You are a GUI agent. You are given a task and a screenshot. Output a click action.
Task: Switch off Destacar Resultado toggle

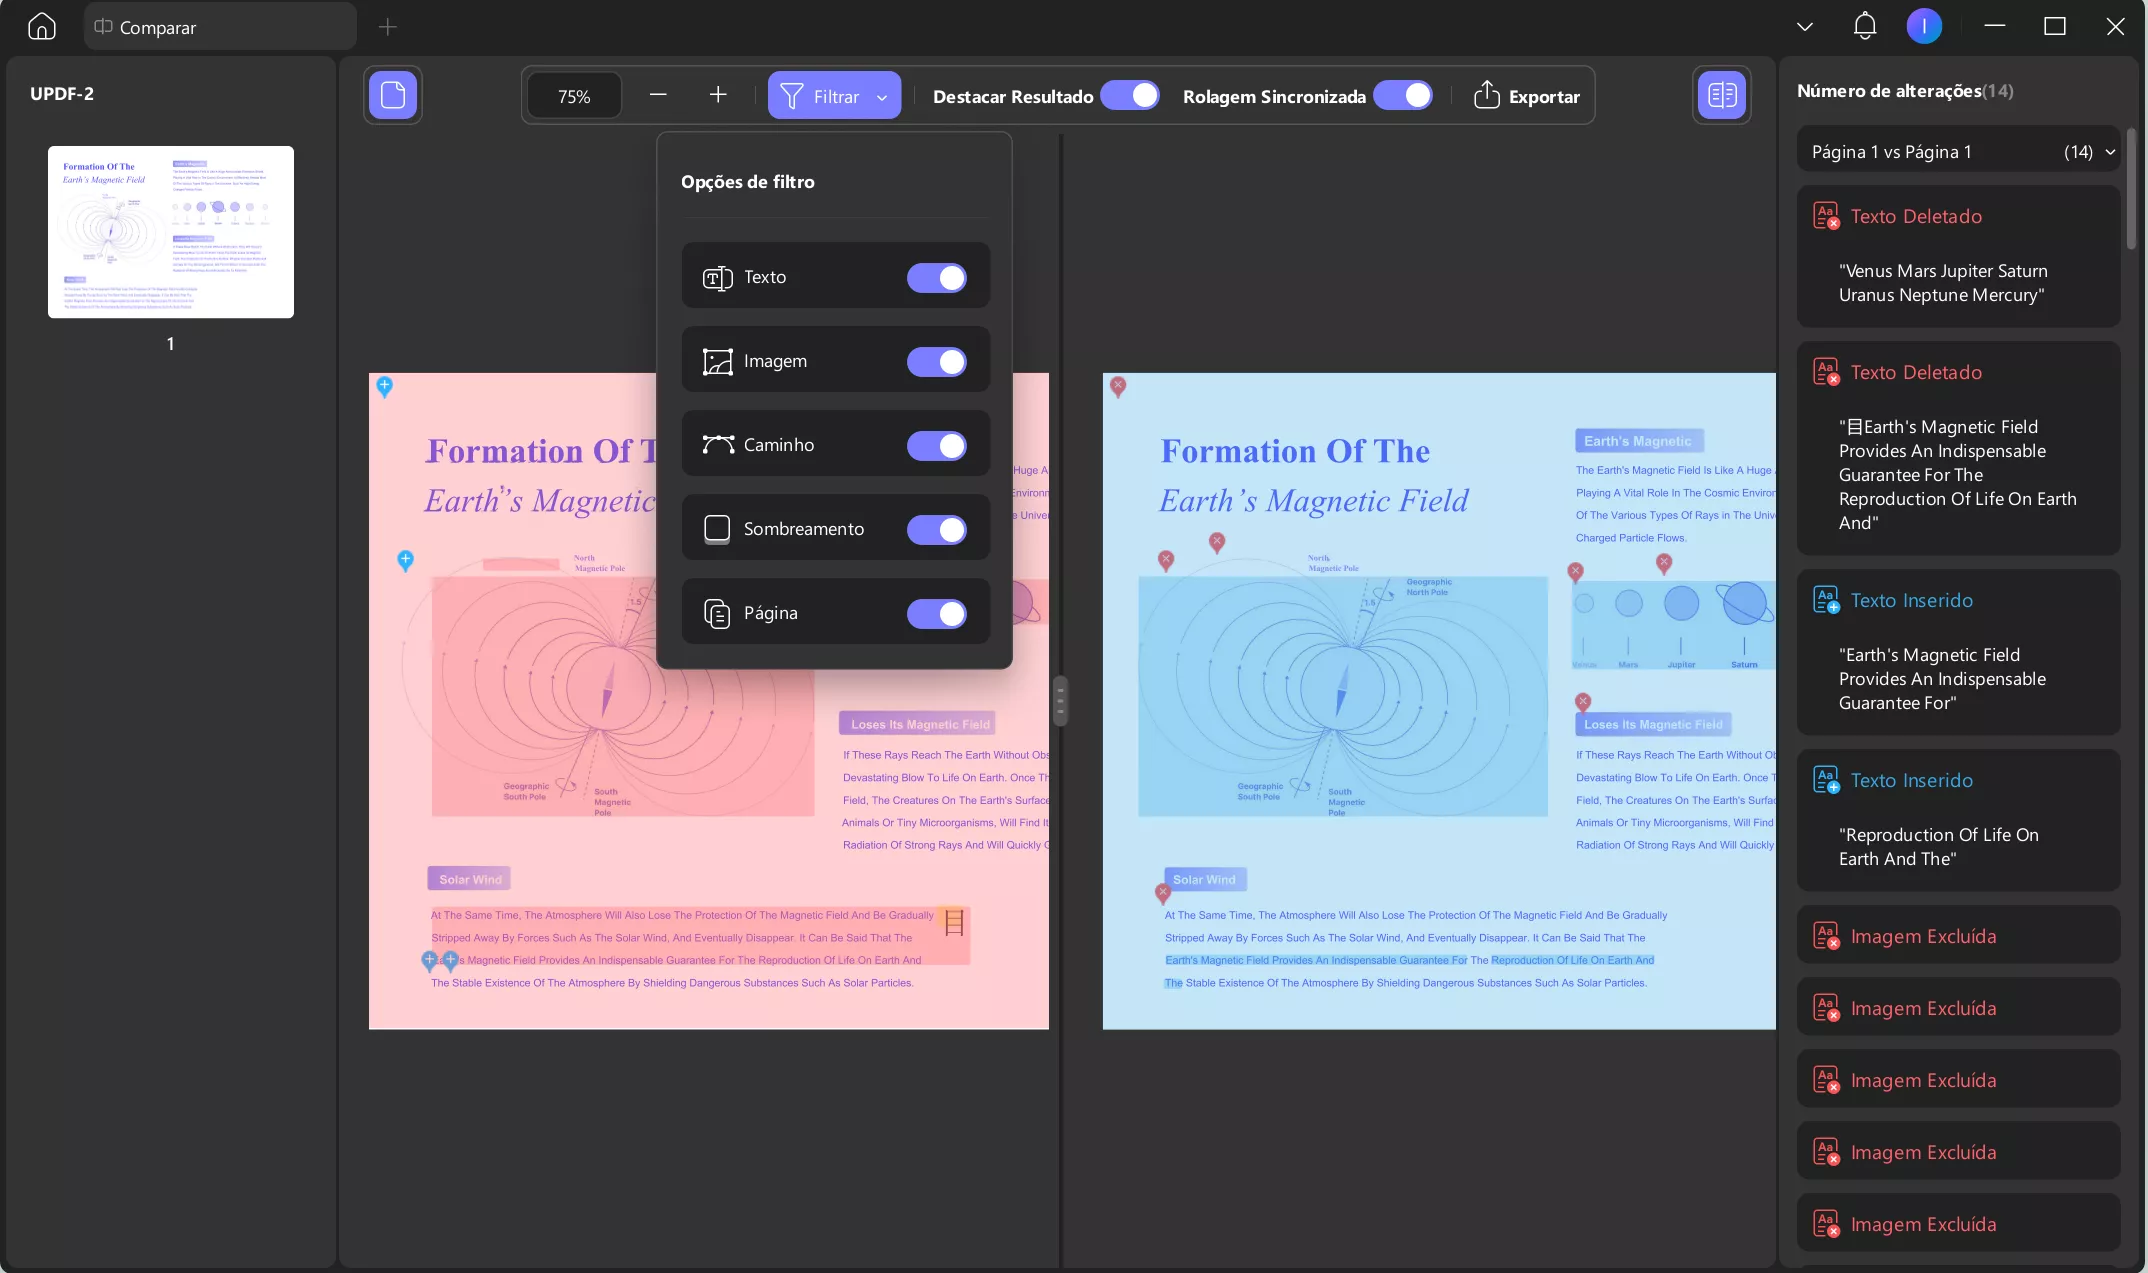[x=1130, y=96]
